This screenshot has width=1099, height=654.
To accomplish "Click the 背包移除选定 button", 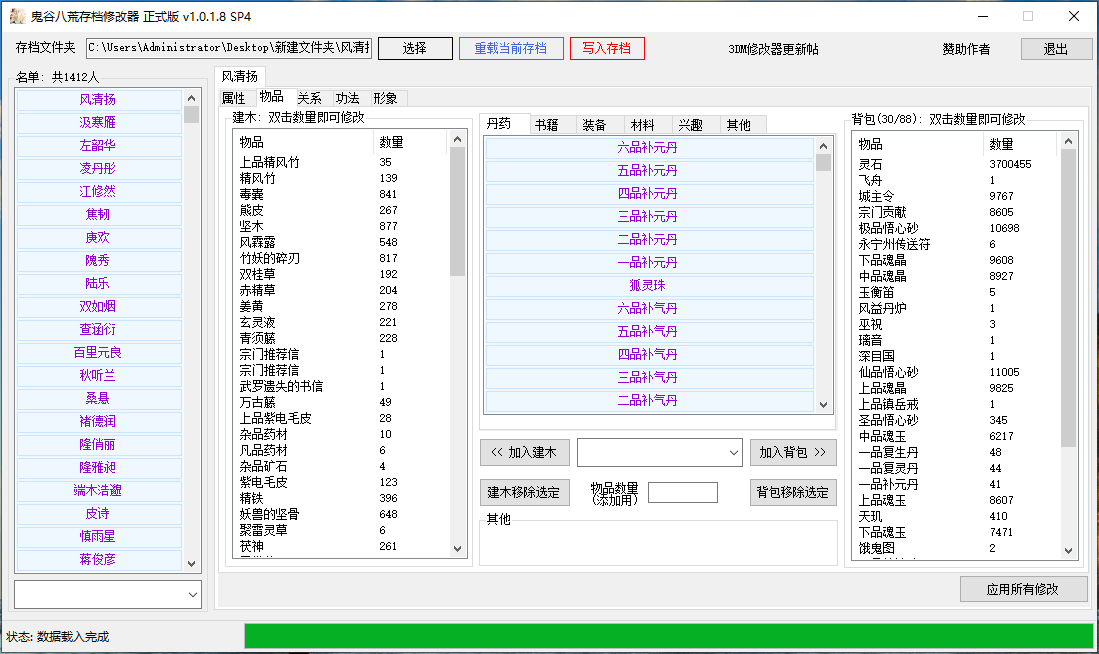I will 793,493.
